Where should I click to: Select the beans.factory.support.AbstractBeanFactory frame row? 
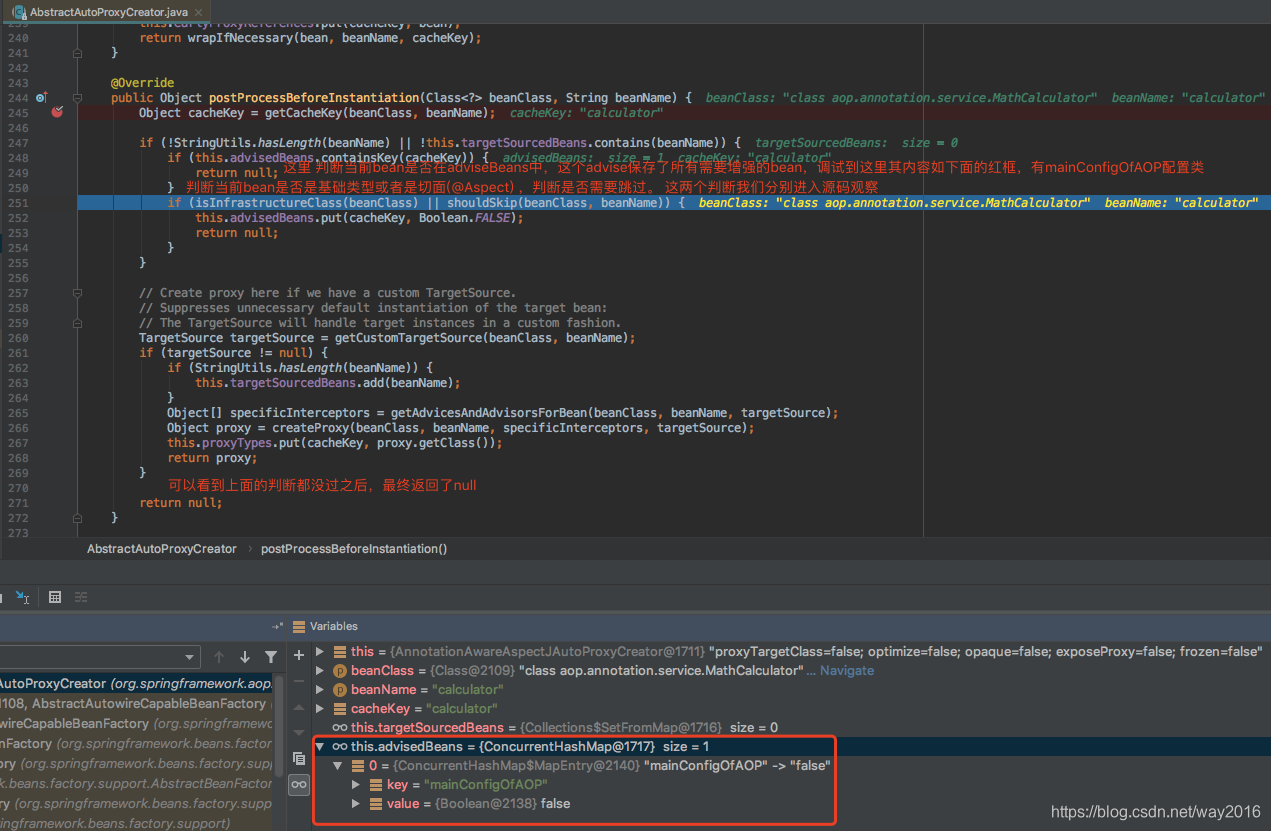point(136,783)
